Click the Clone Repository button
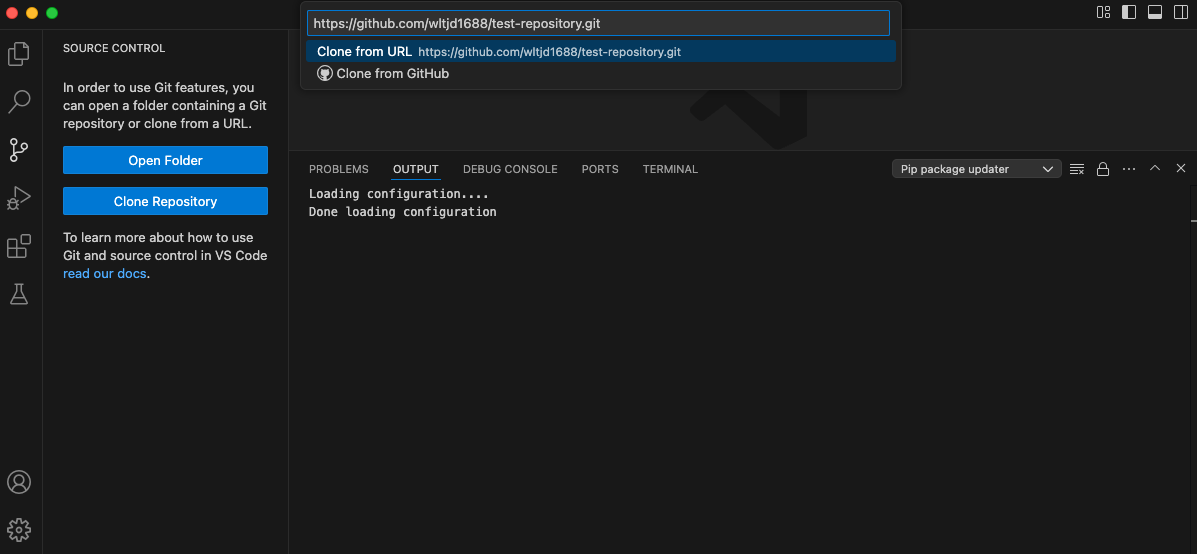This screenshot has height=554, width=1197. [x=166, y=201]
